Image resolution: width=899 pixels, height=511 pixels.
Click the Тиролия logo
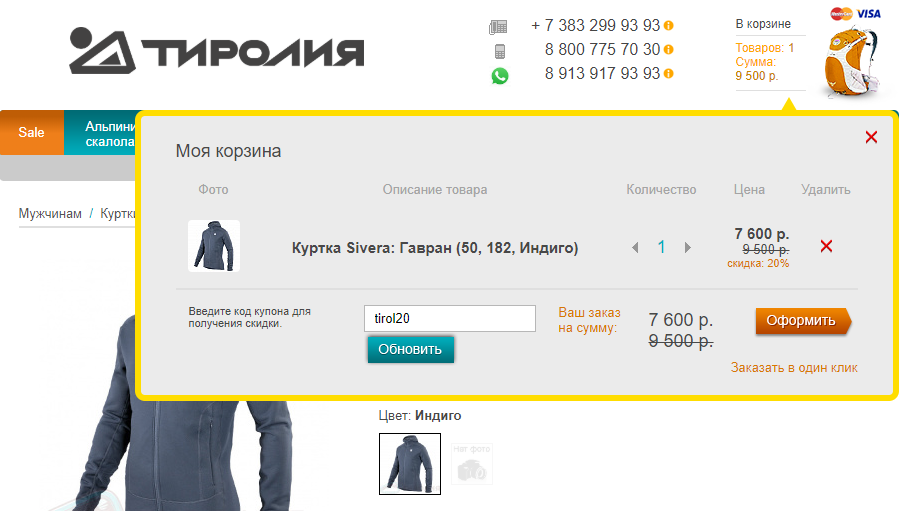217,50
